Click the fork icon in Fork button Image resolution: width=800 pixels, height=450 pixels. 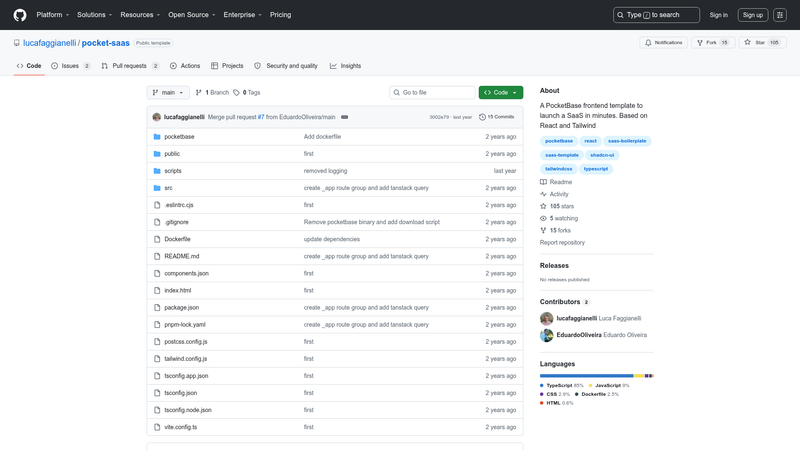(700, 43)
